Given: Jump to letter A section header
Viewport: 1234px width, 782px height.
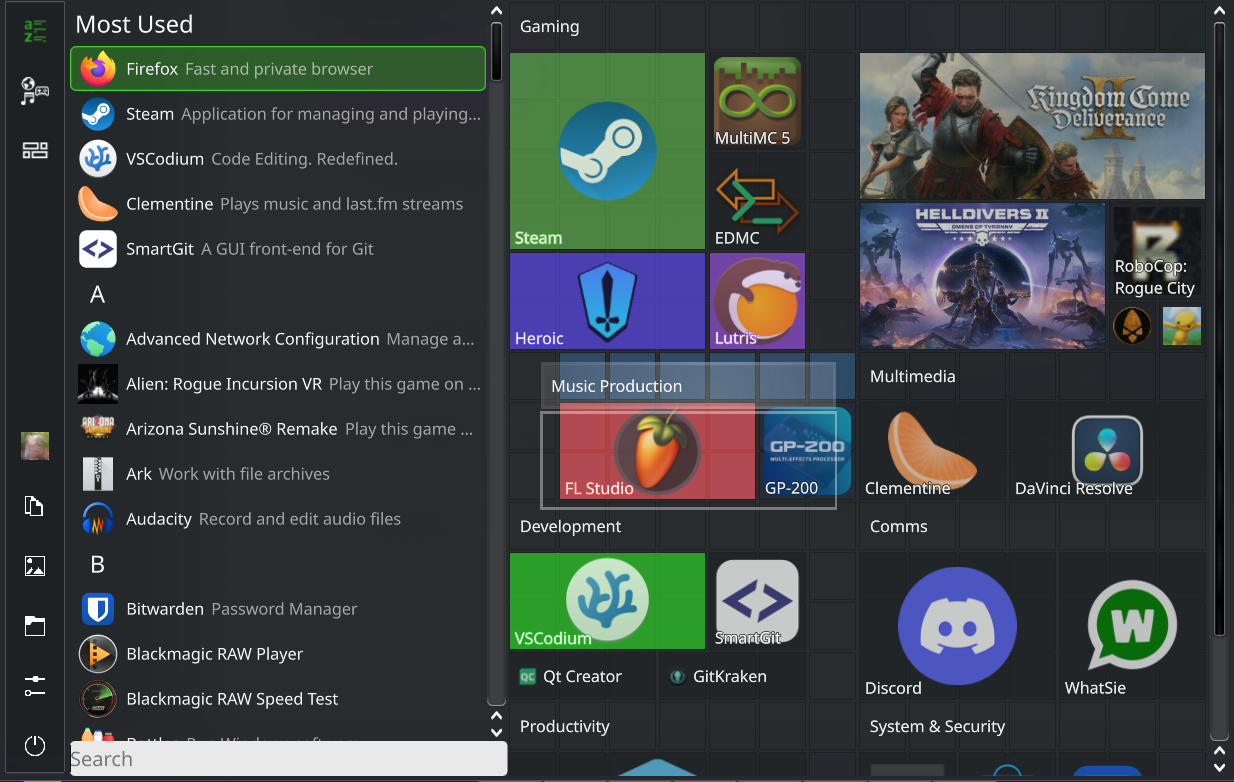Looking at the screenshot, I should (97, 295).
